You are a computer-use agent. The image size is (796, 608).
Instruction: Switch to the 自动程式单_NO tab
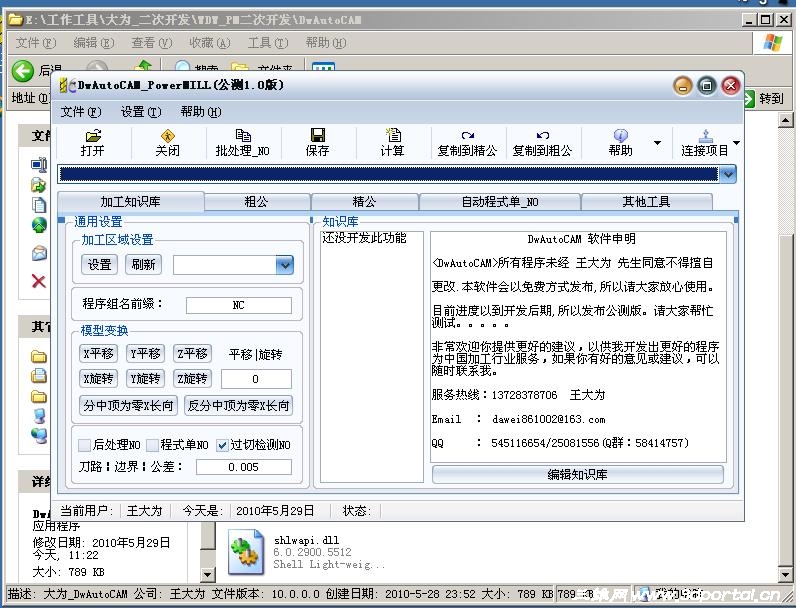click(500, 202)
